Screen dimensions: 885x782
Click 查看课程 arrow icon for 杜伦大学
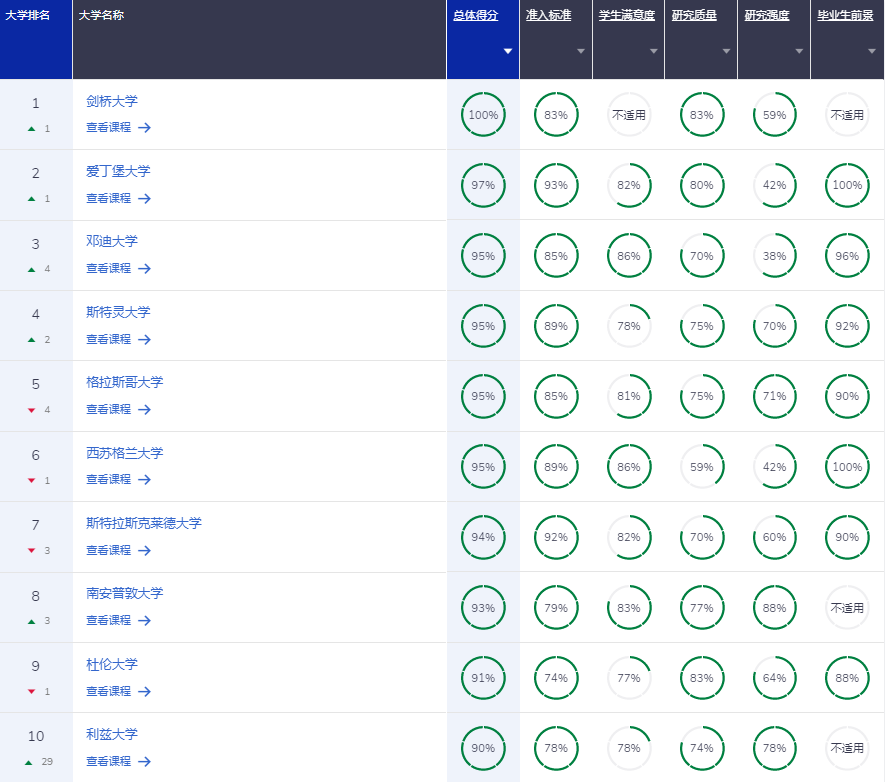pos(144,692)
